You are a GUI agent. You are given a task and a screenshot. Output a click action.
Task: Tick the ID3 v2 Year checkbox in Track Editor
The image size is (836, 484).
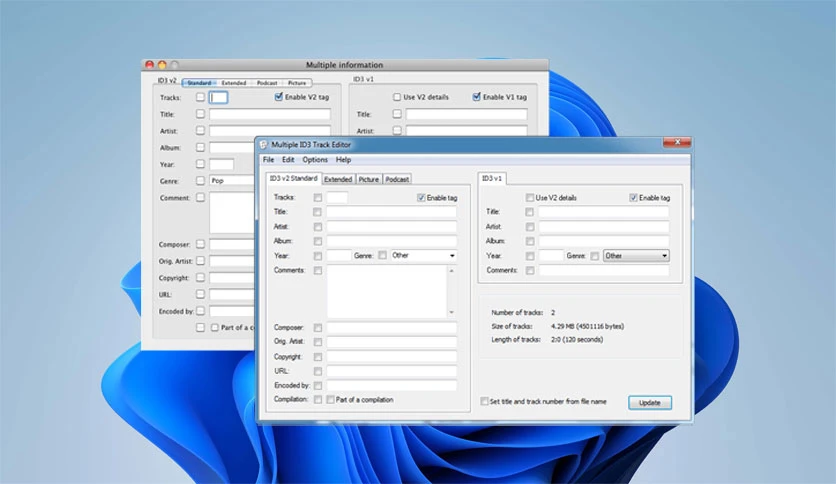[x=318, y=256]
